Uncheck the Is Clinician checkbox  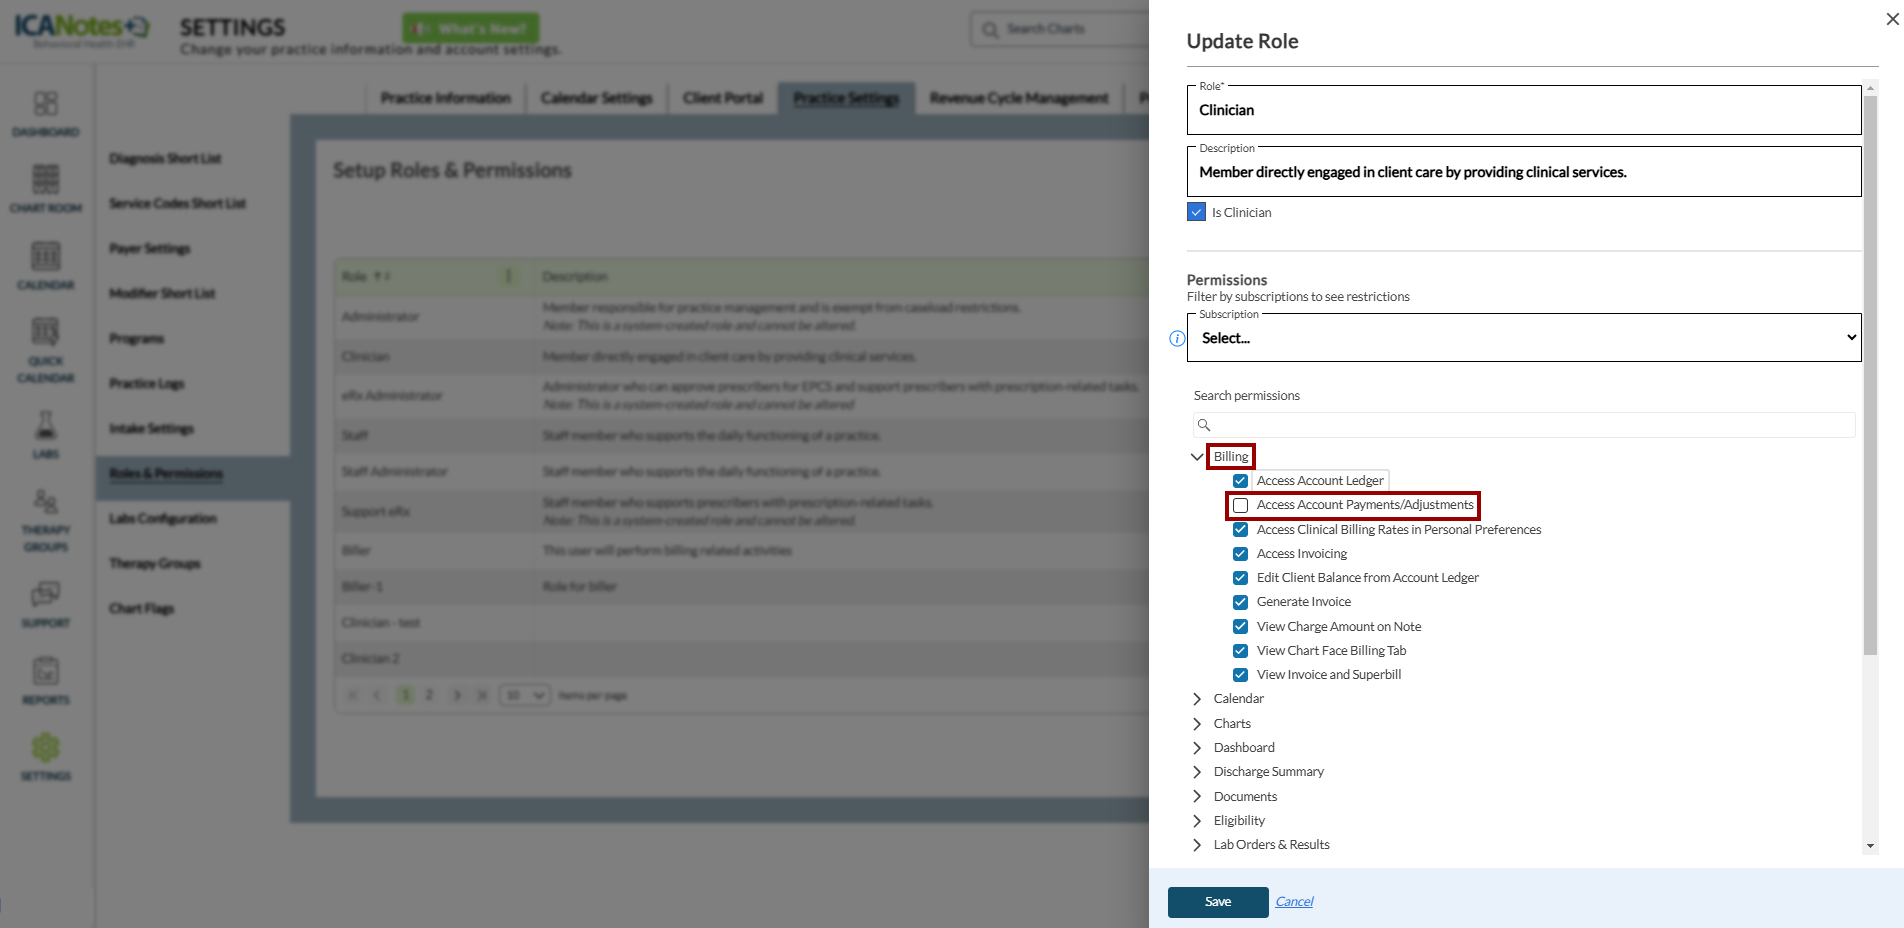point(1196,212)
